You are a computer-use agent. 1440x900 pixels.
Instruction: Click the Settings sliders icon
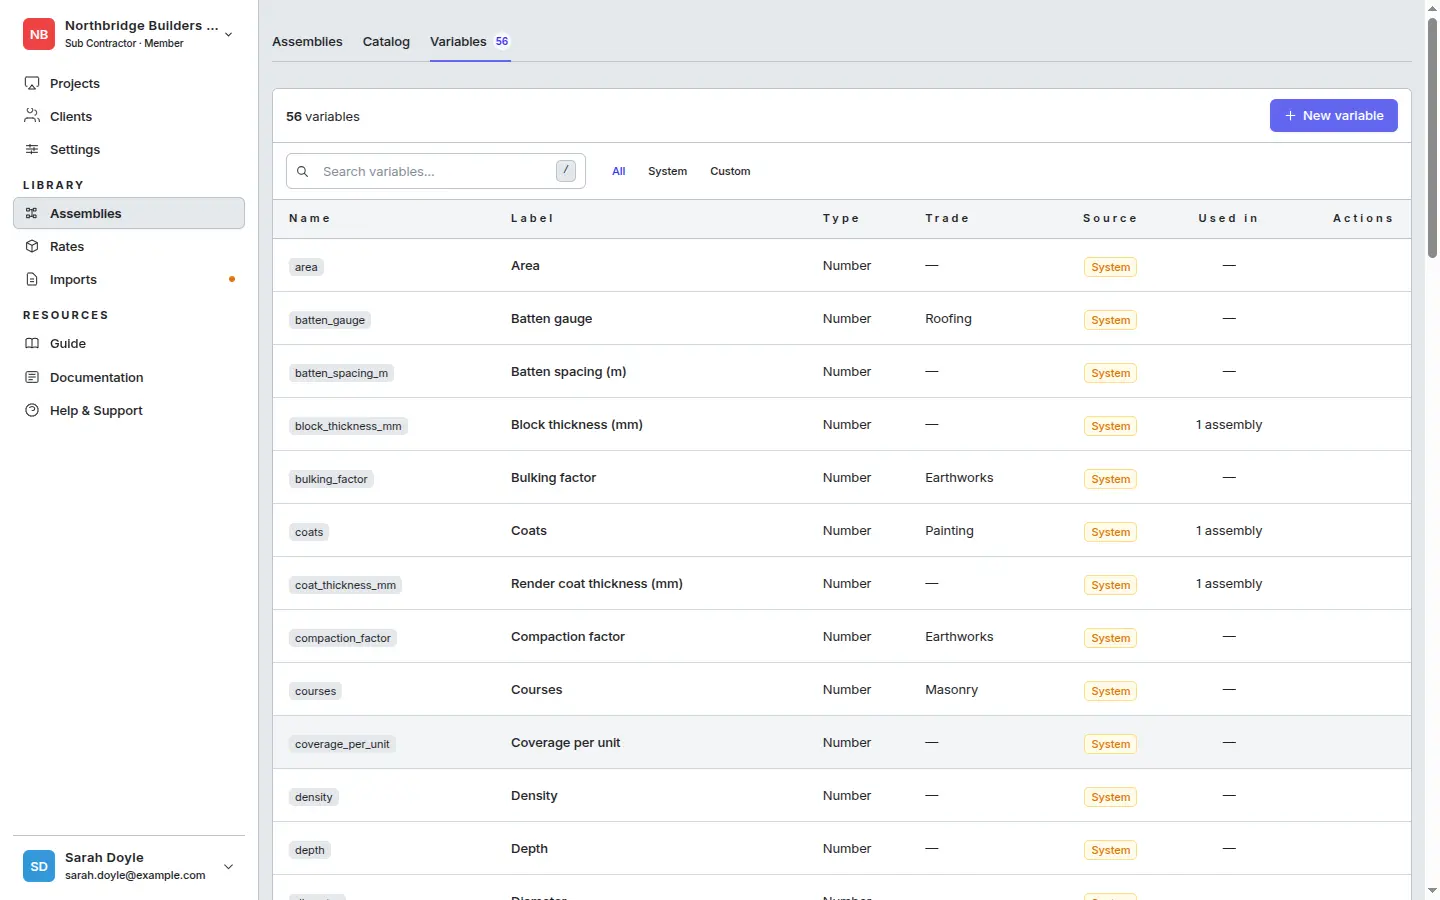pyautogui.click(x=32, y=149)
